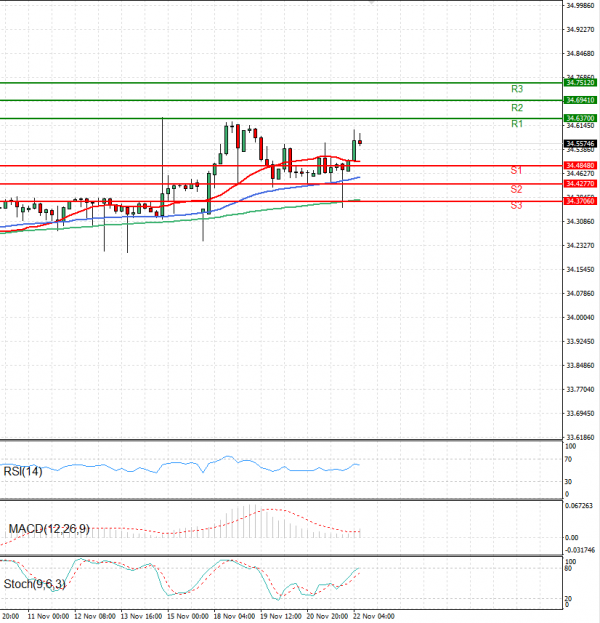Click the 34.00040 price axis value
The height and width of the screenshot is (623, 600).
coord(580,317)
